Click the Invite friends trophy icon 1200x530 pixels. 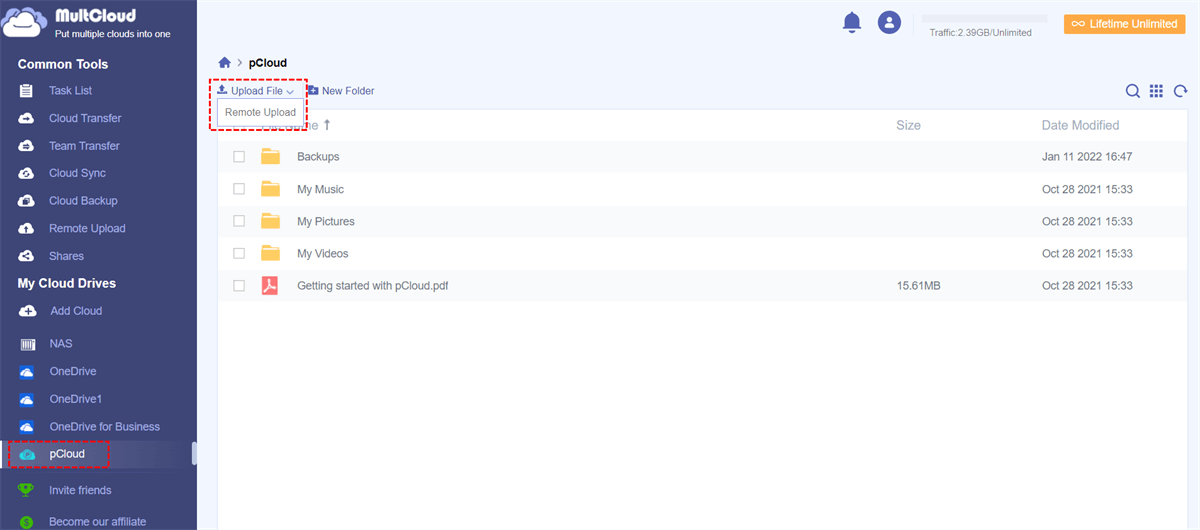(x=27, y=490)
